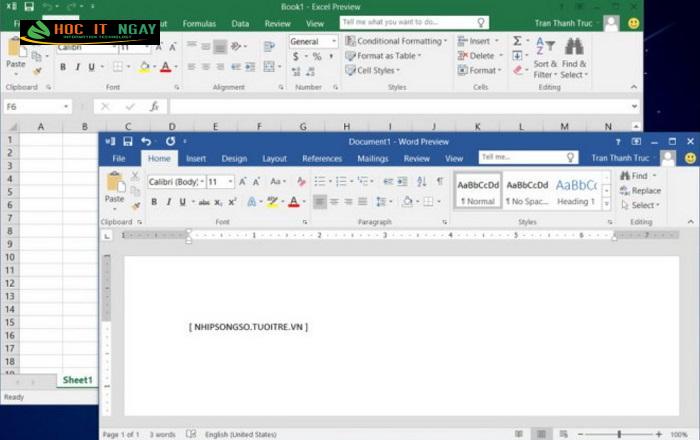The width and height of the screenshot is (700, 440).
Task: Click Shrink Font icon in Word
Action: click(257, 181)
